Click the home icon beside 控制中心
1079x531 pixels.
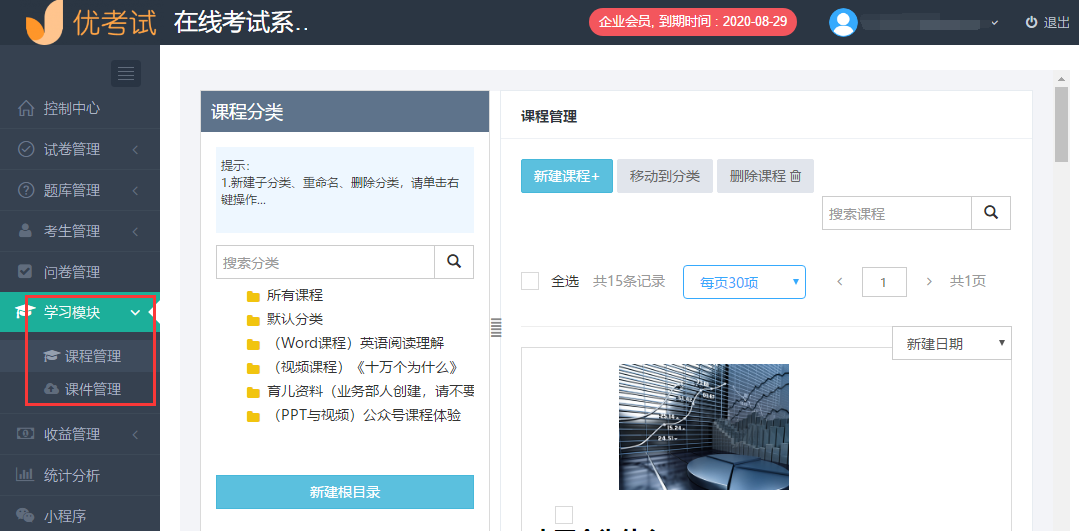click(25, 108)
